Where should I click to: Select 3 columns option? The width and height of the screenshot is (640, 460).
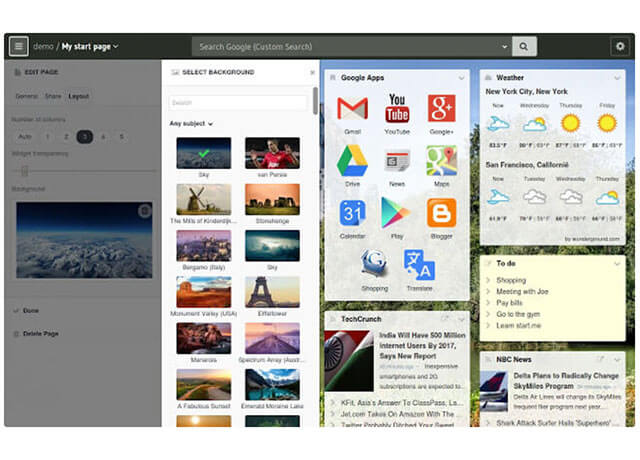click(x=85, y=136)
